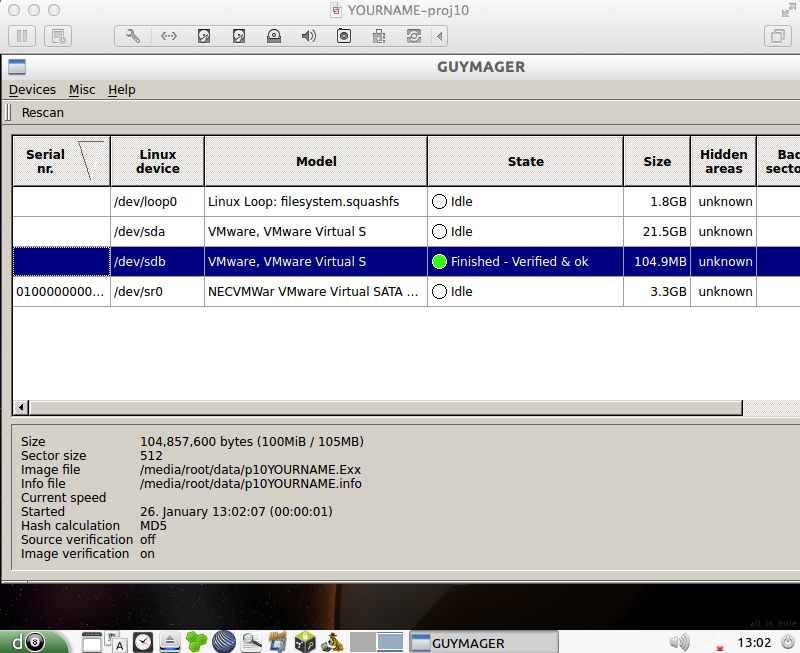Enter full screen with the top-right arrows icon
The image size is (800, 653).
(x=788, y=10)
